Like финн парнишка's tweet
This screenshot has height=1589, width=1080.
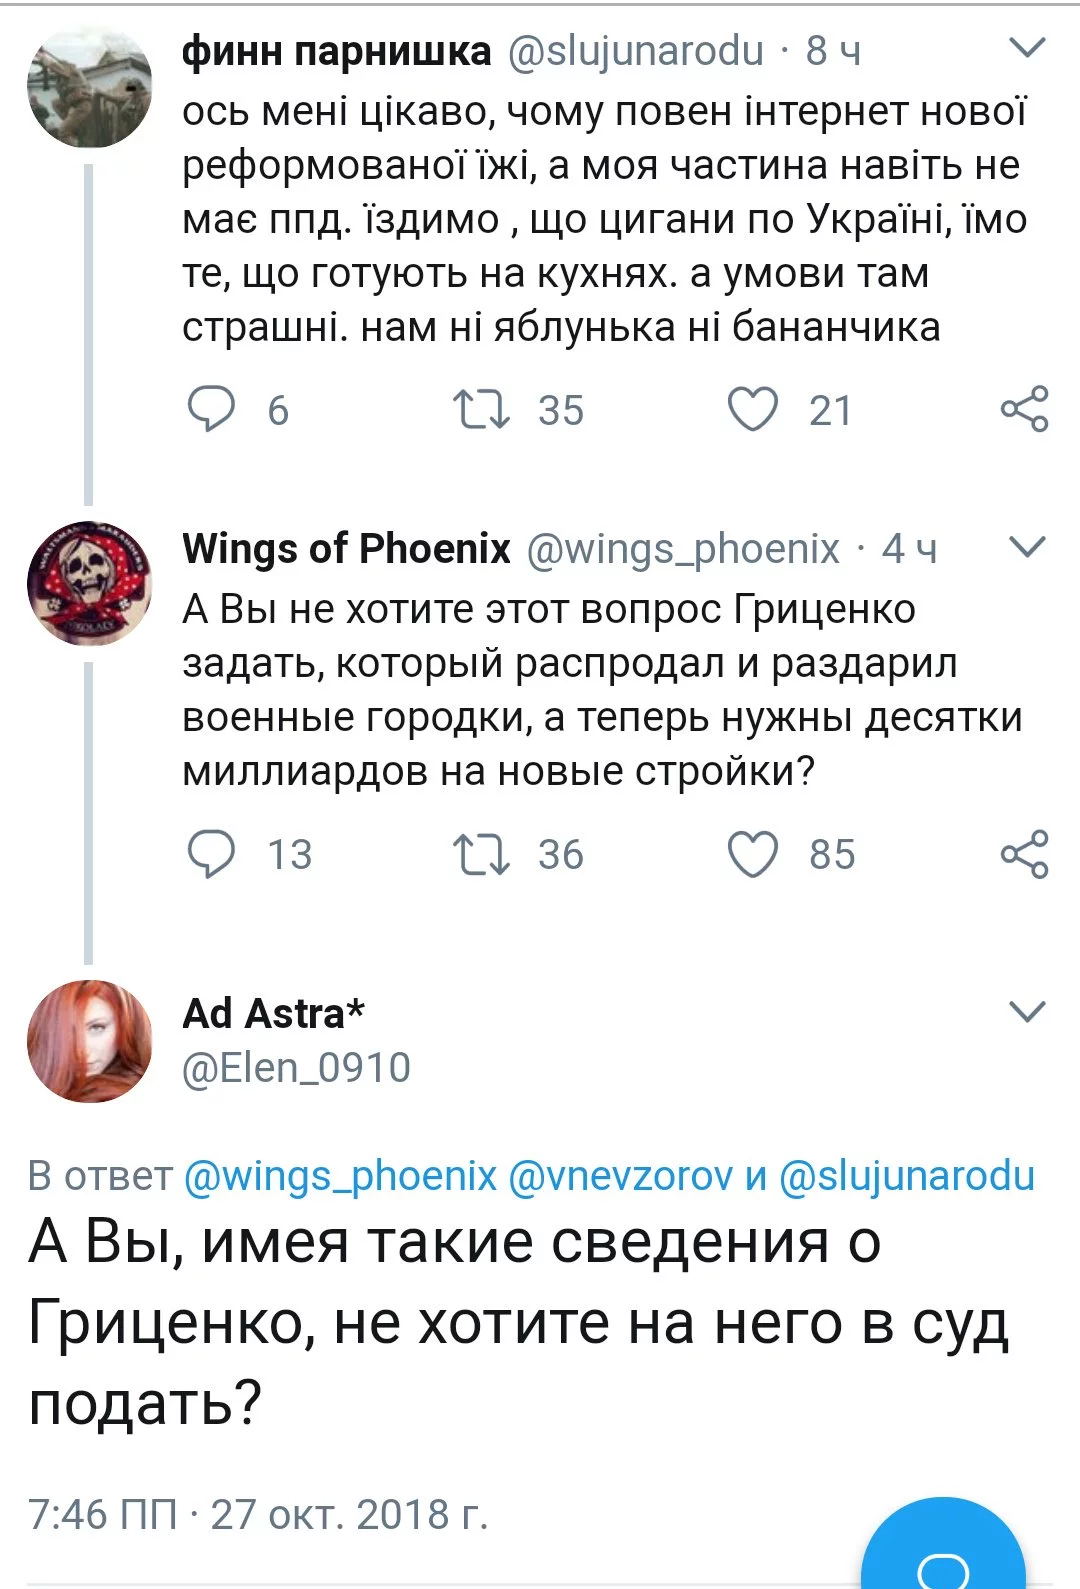point(752,409)
